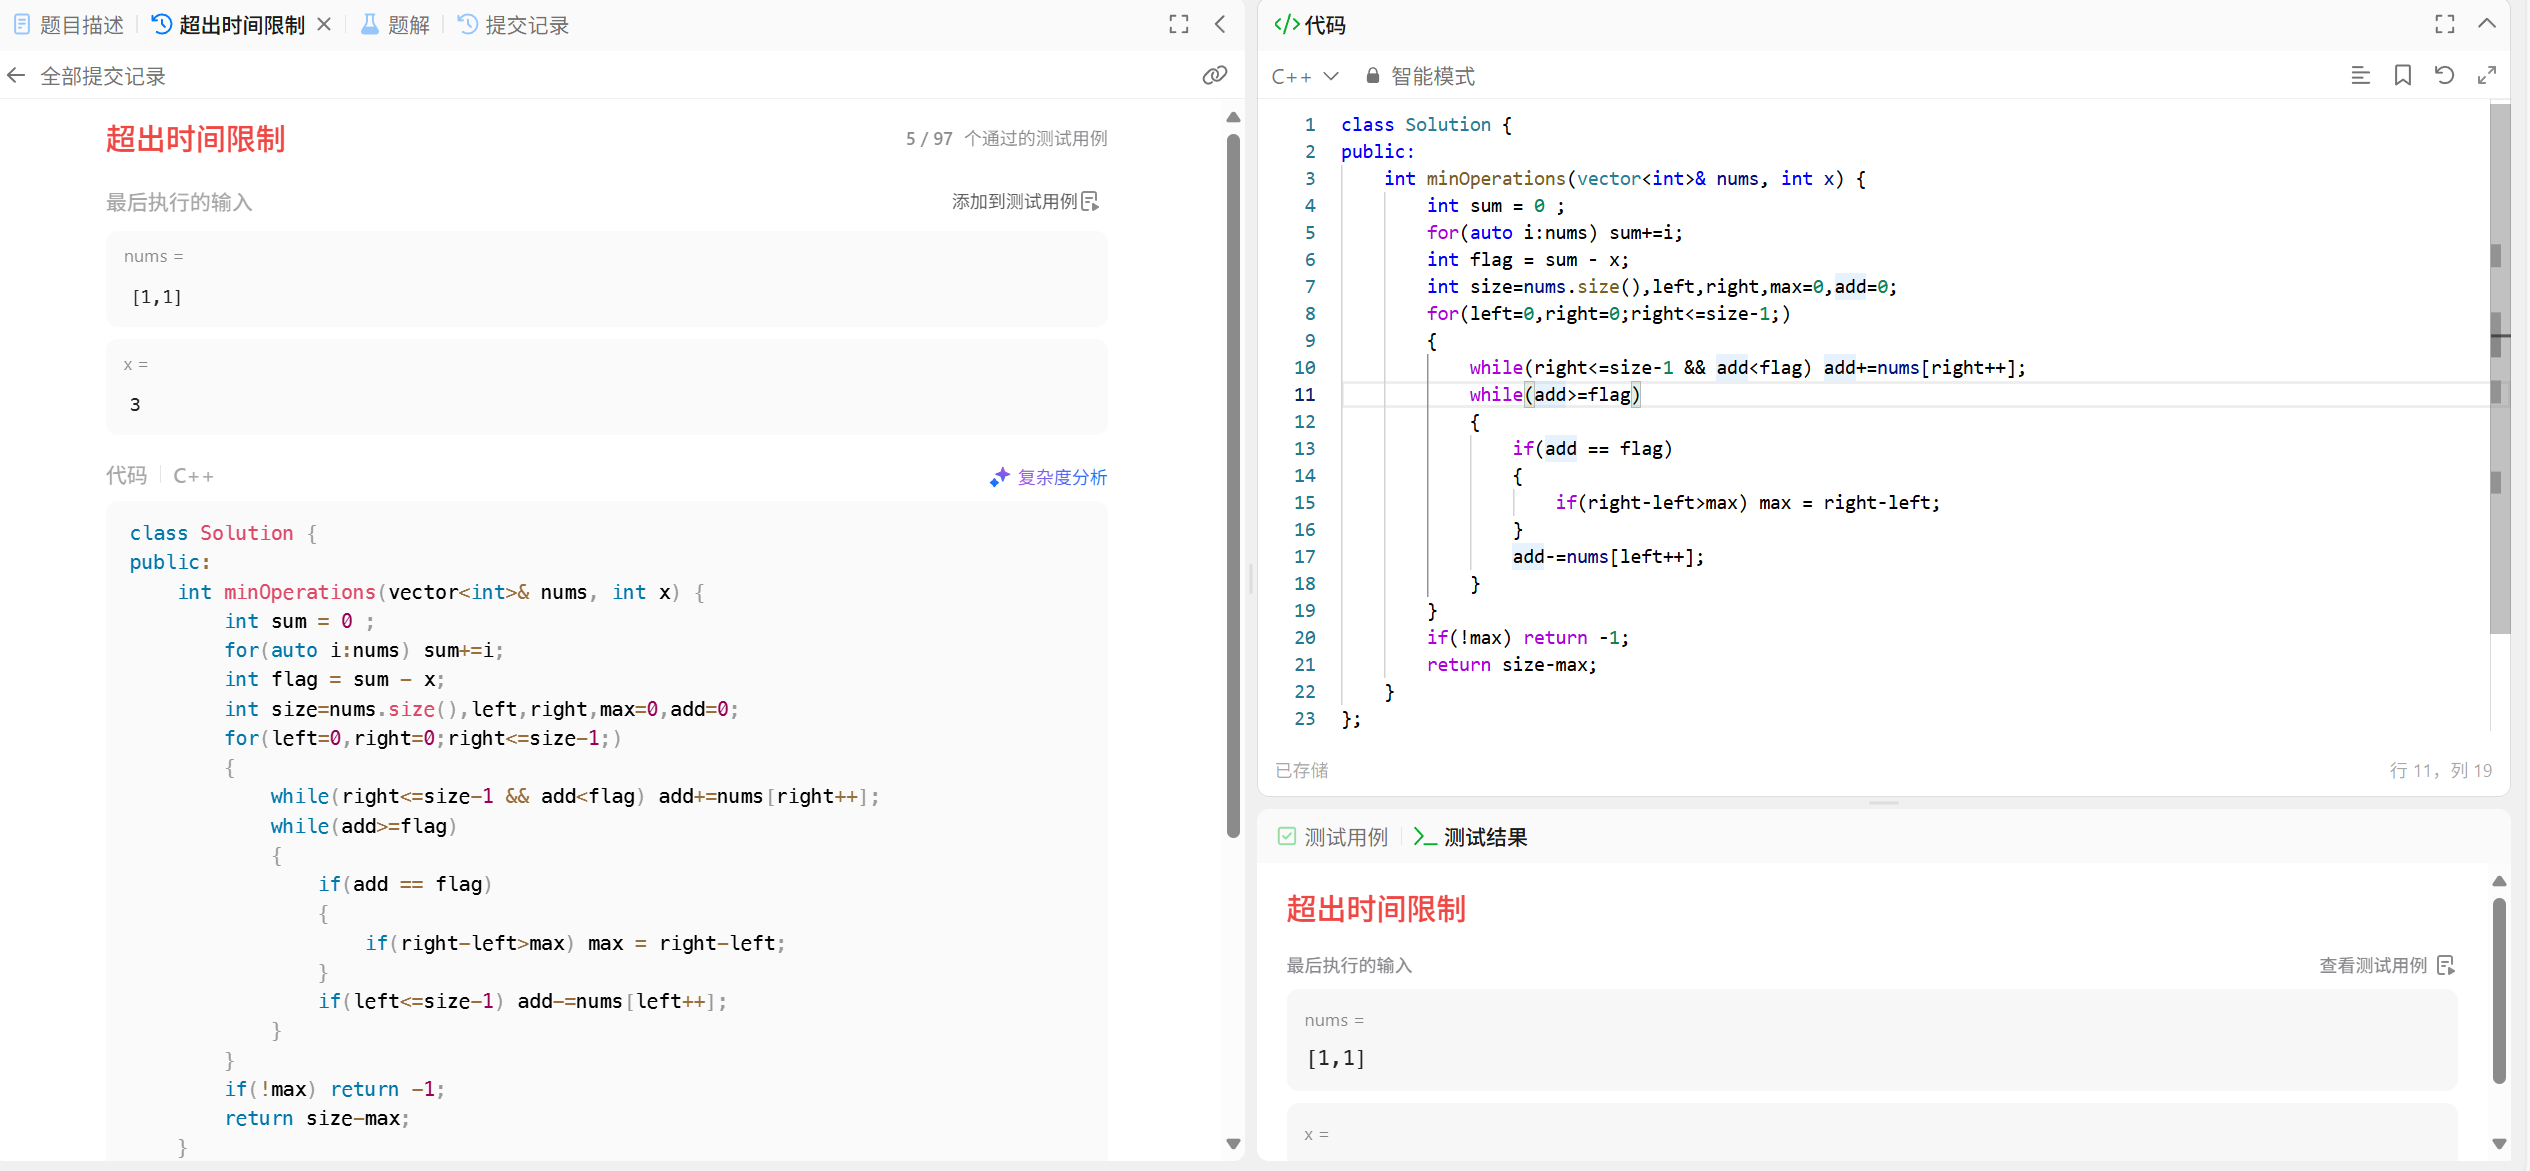
Task: Maximize the code panel via its fullscreen icon
Action: (x=2445, y=24)
